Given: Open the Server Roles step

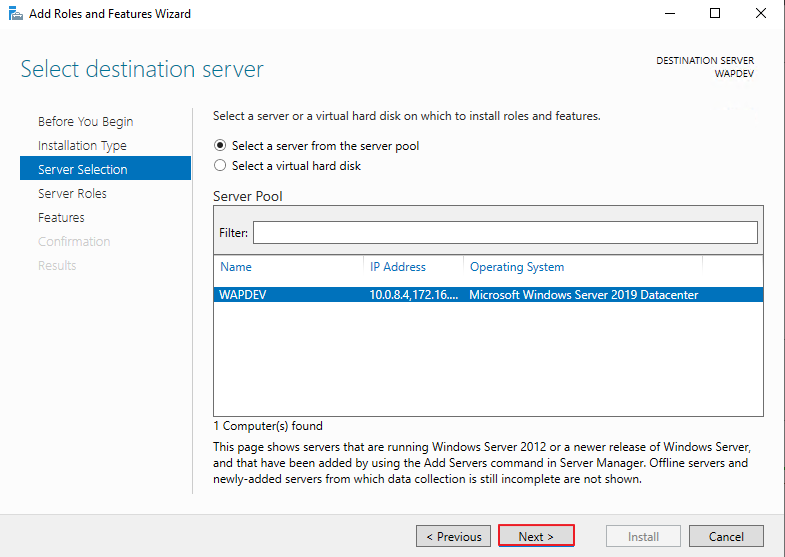Looking at the screenshot, I should 72,194.
